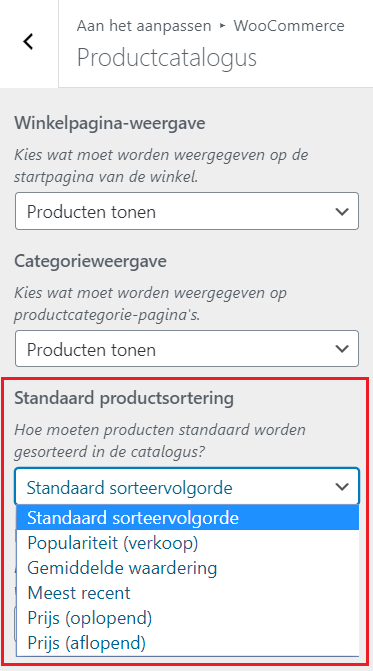
Task: Choose Populariteit (verkoop) sorting option
Action: (x=188, y=543)
